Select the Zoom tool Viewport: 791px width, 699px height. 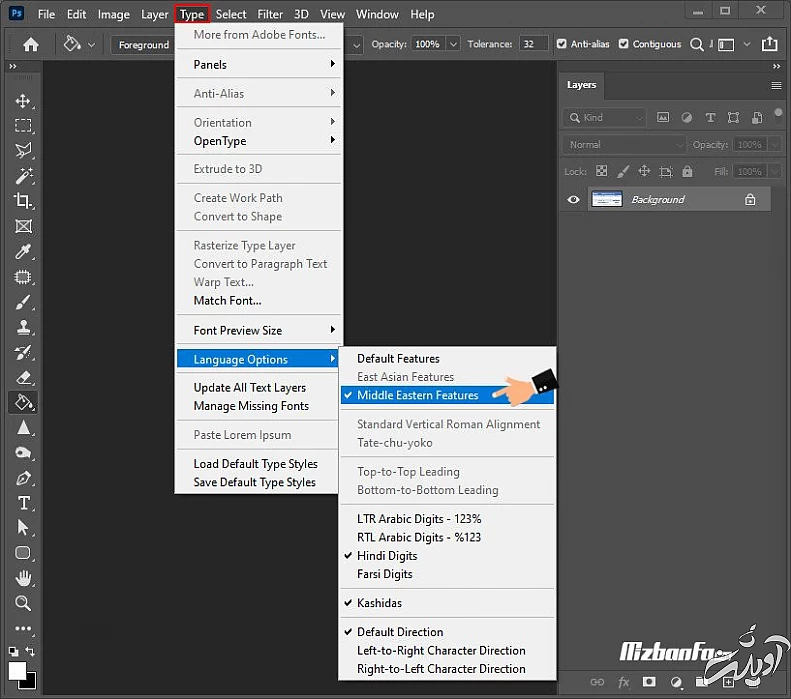tap(23, 603)
